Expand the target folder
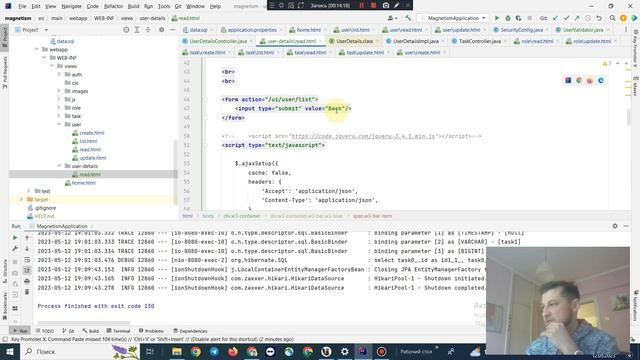The image size is (640, 360). pos(22,199)
